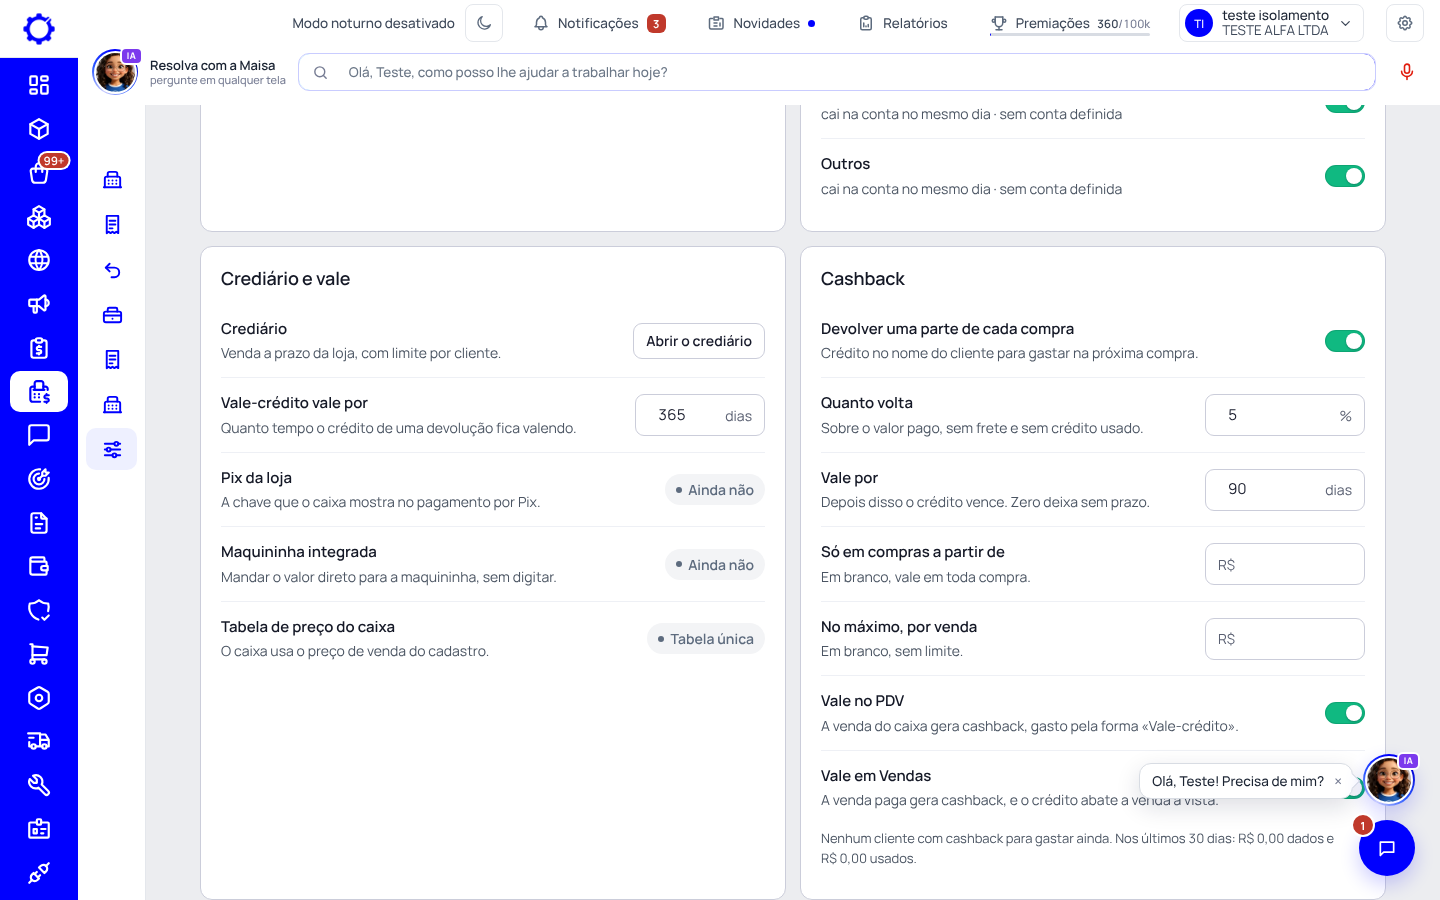This screenshot has height=900, width=1440.
Task: Select the sliders settings icon in the submenu
Action: pos(112,449)
